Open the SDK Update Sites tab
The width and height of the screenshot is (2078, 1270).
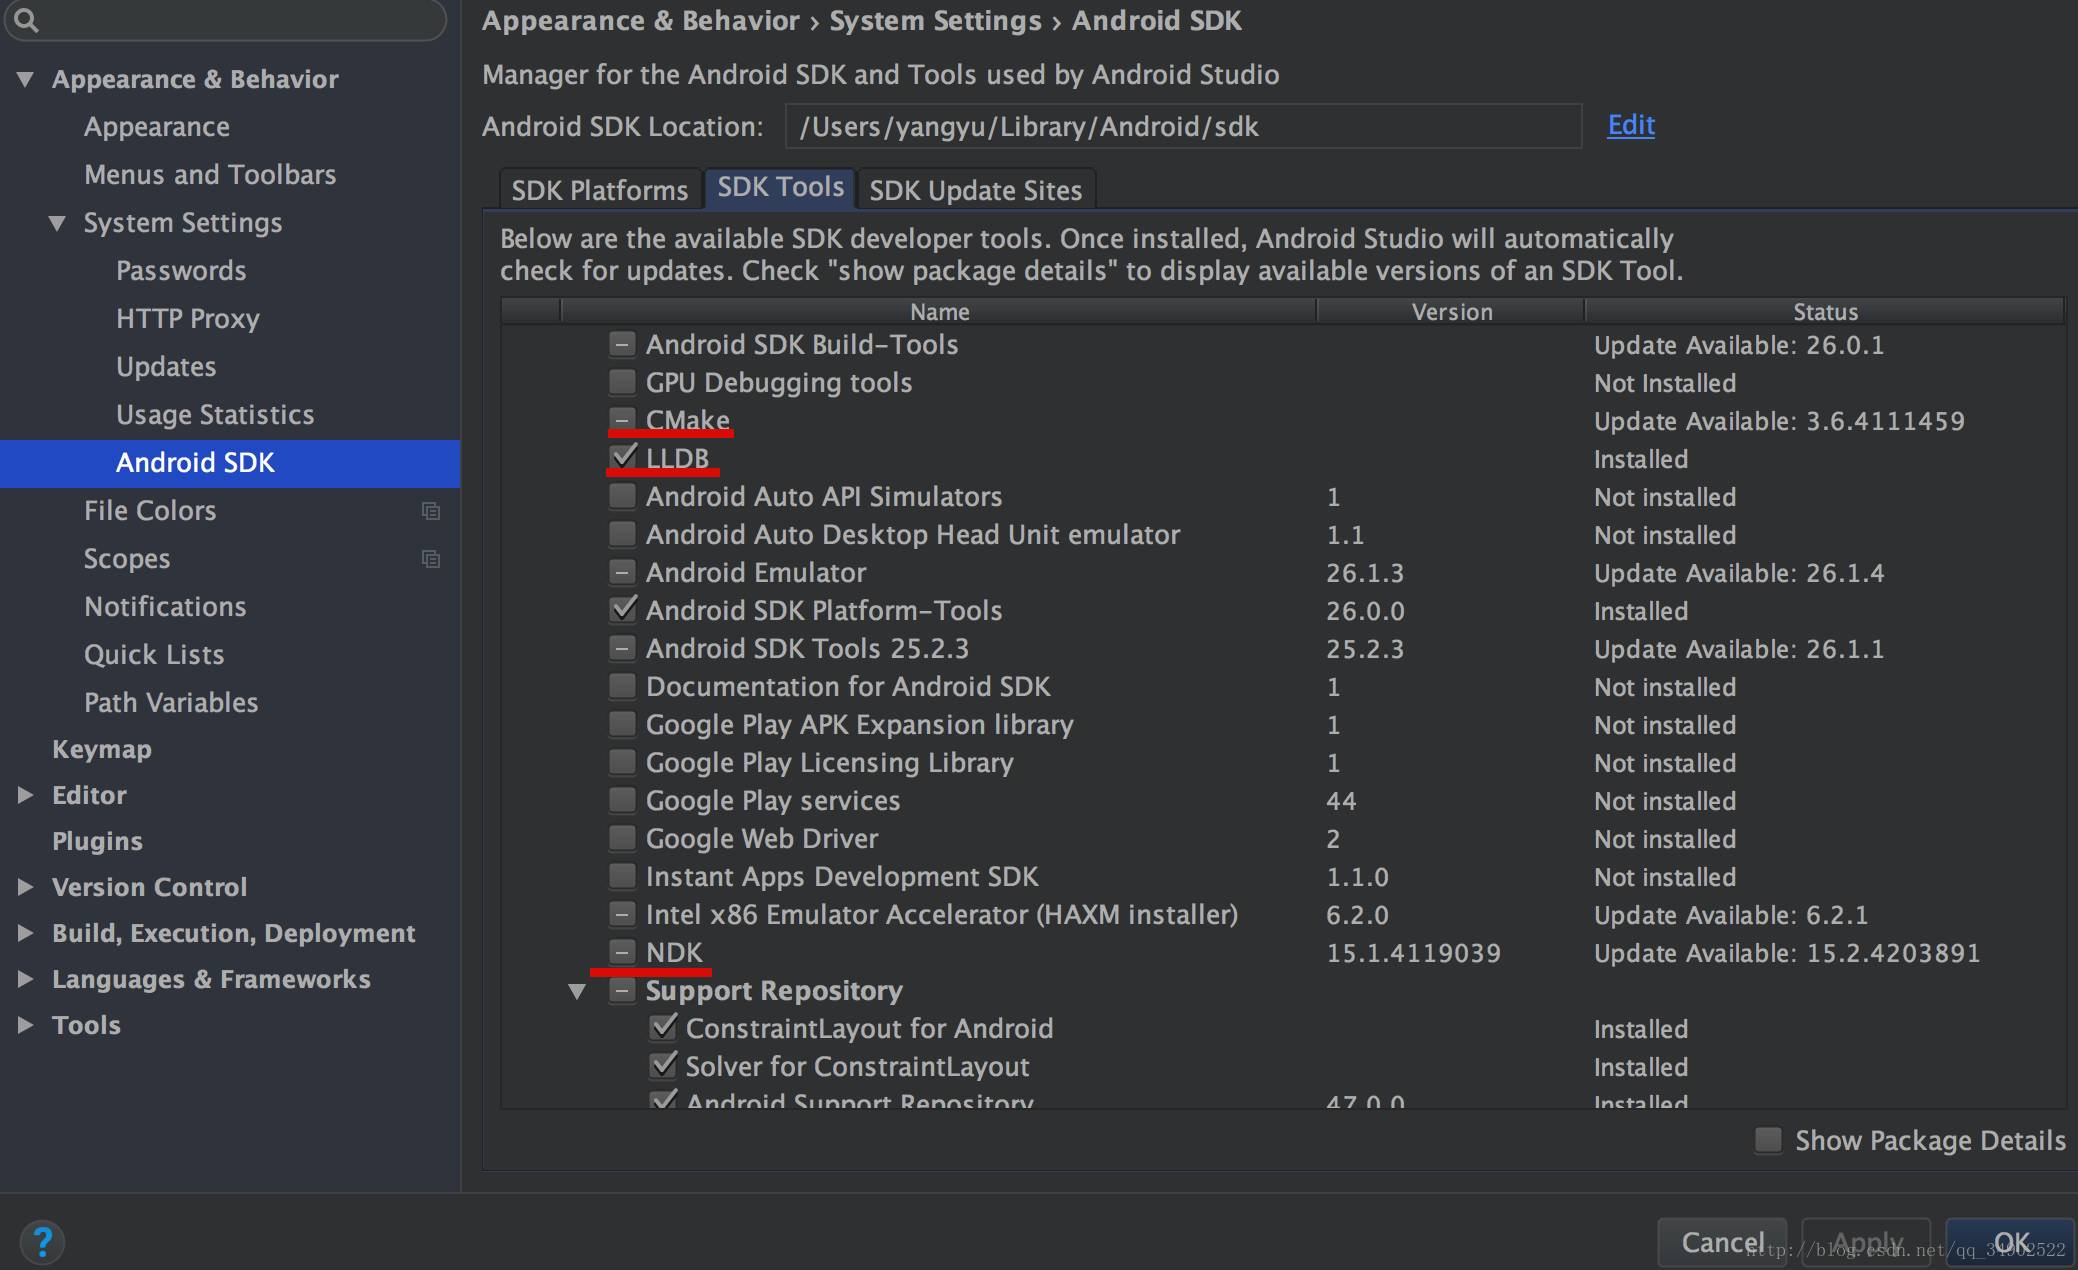[x=976, y=190]
